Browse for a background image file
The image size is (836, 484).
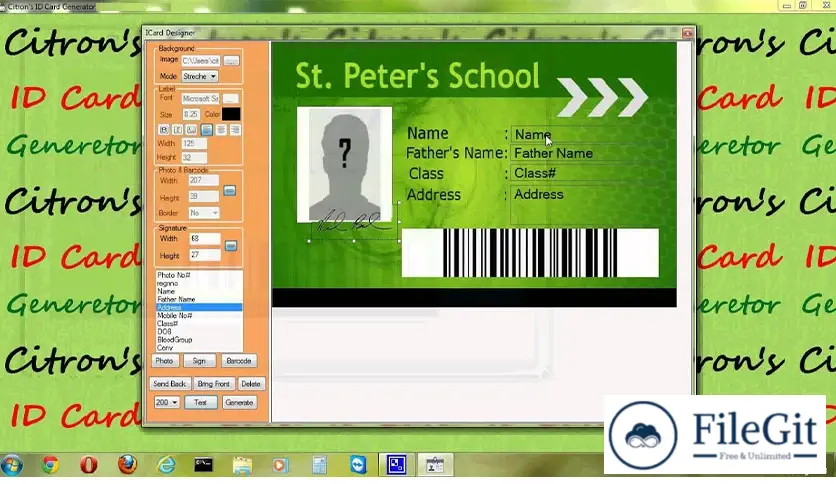(231, 61)
